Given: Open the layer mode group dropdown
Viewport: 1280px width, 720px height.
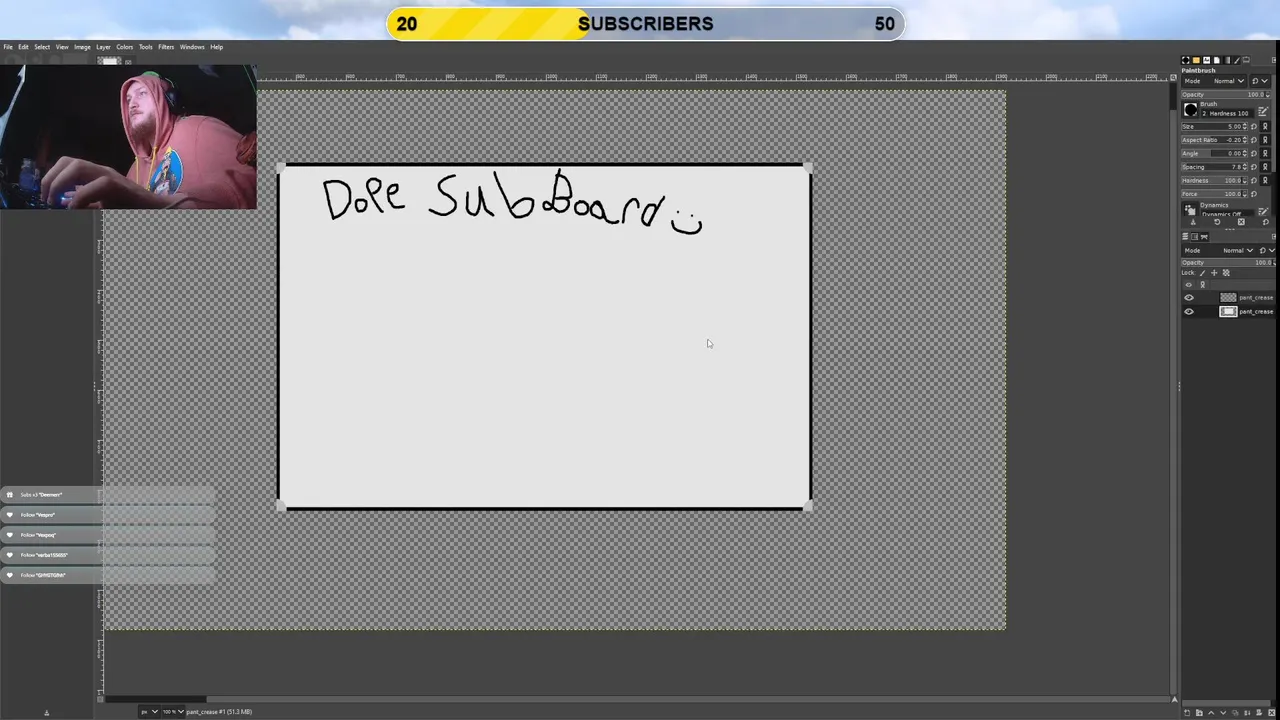Looking at the screenshot, I should coord(1268,251).
